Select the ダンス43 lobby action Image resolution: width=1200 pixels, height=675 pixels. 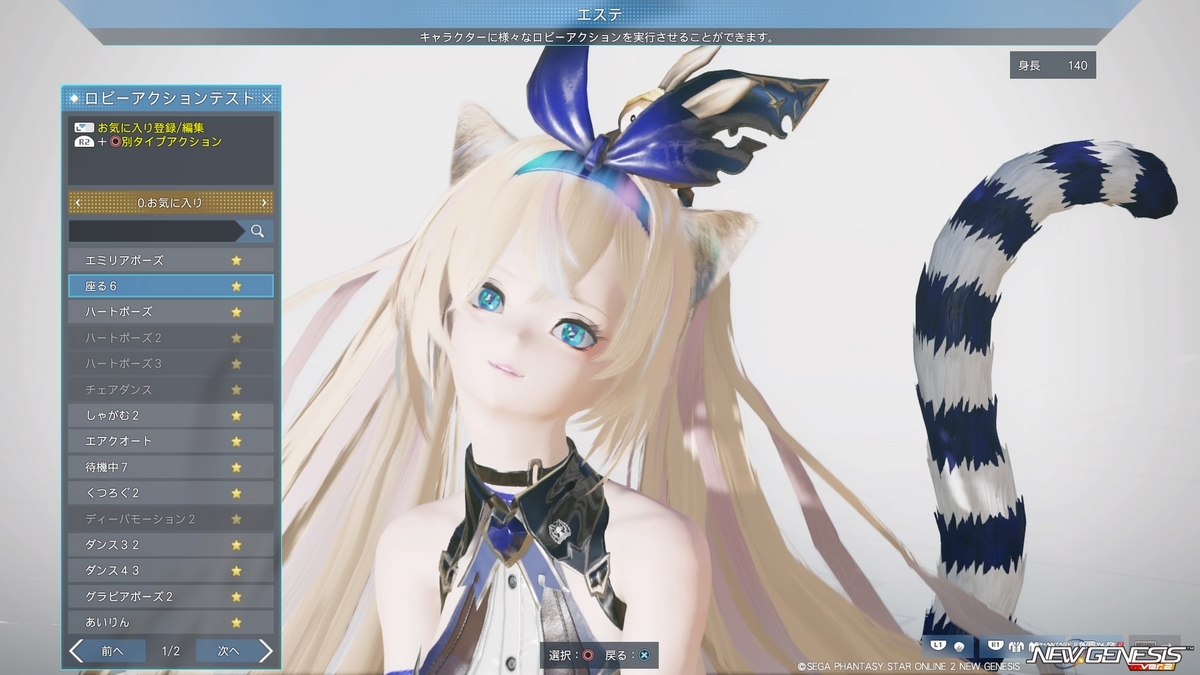171,571
